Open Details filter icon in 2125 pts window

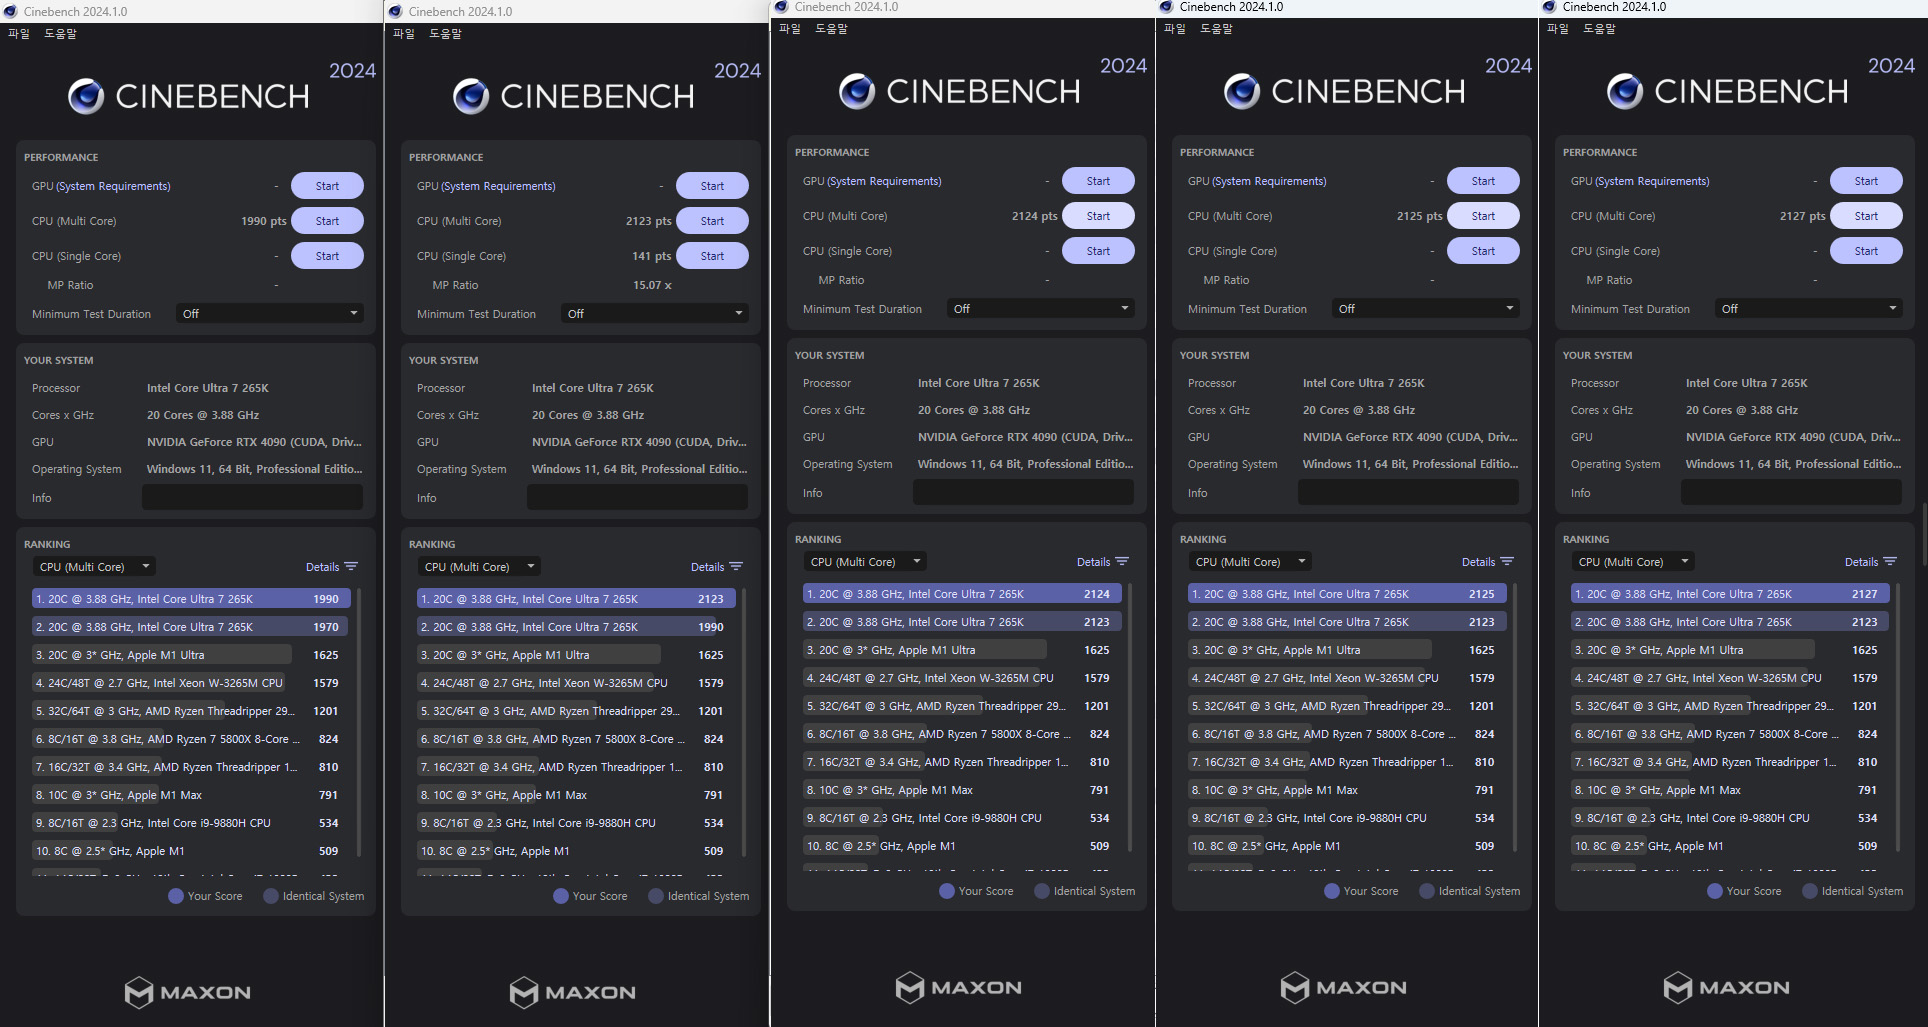pos(1507,562)
